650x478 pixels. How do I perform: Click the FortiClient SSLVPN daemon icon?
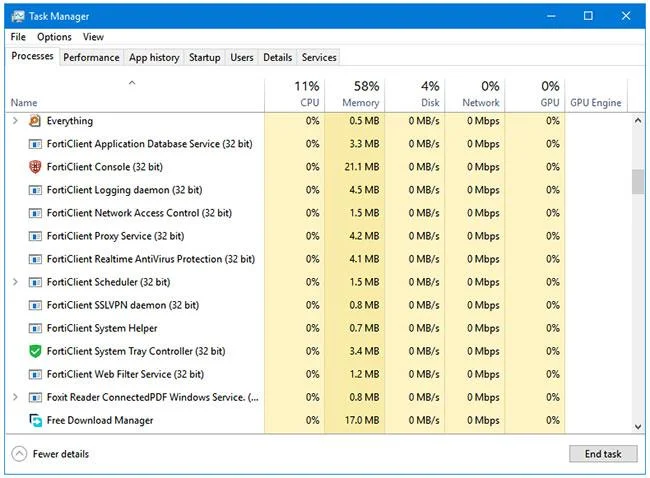coord(35,305)
